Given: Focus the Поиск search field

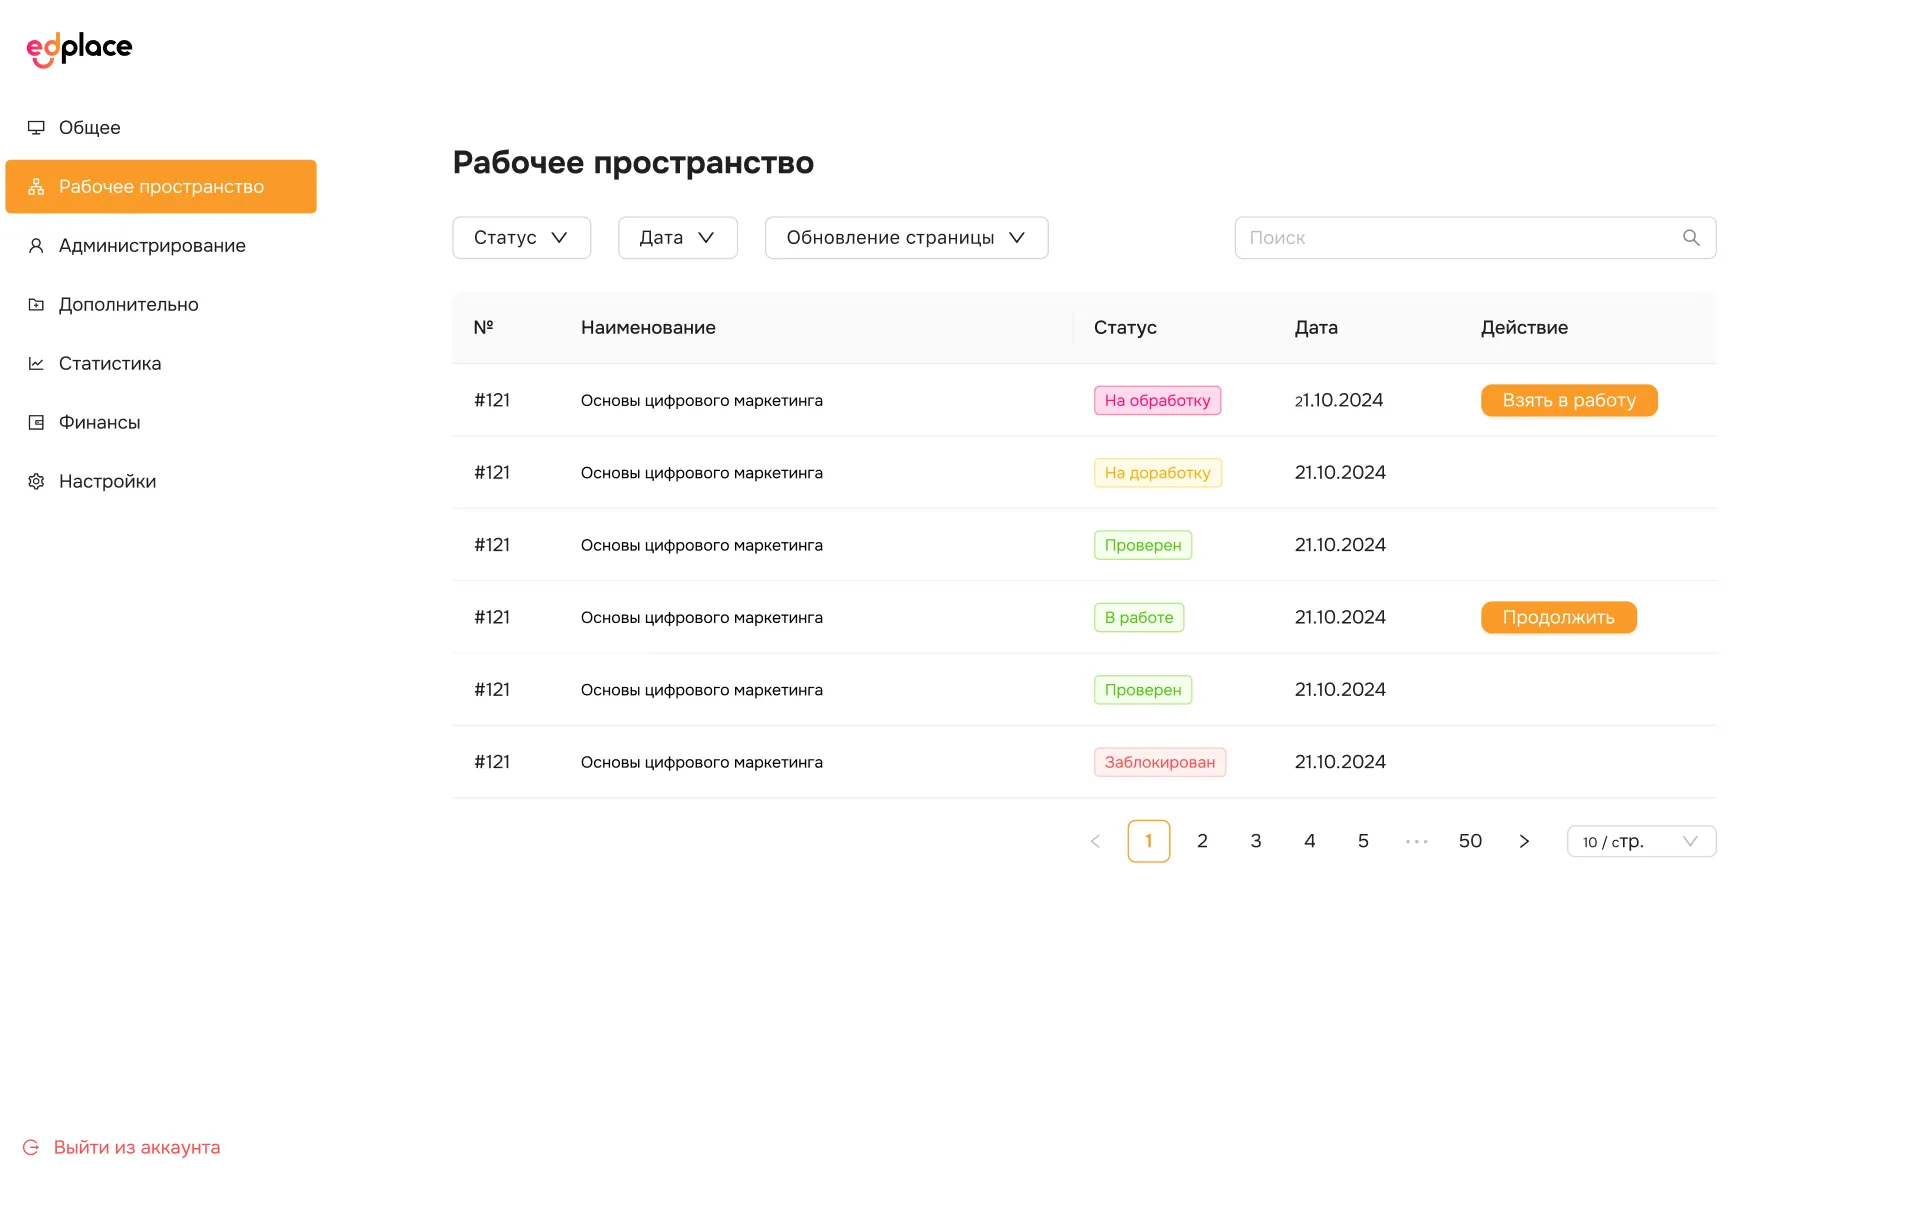Looking at the screenshot, I should [x=1475, y=237].
